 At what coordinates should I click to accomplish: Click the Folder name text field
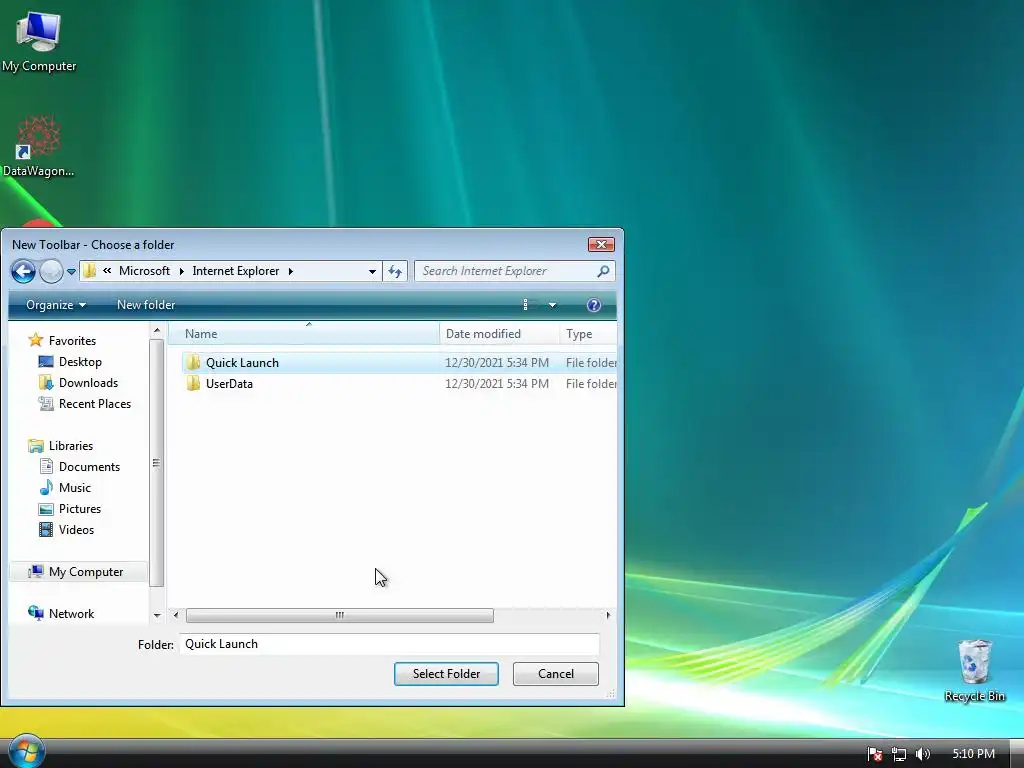point(389,644)
